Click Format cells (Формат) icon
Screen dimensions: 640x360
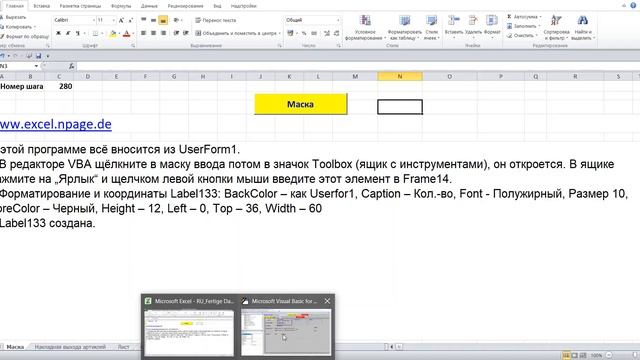pos(492,20)
